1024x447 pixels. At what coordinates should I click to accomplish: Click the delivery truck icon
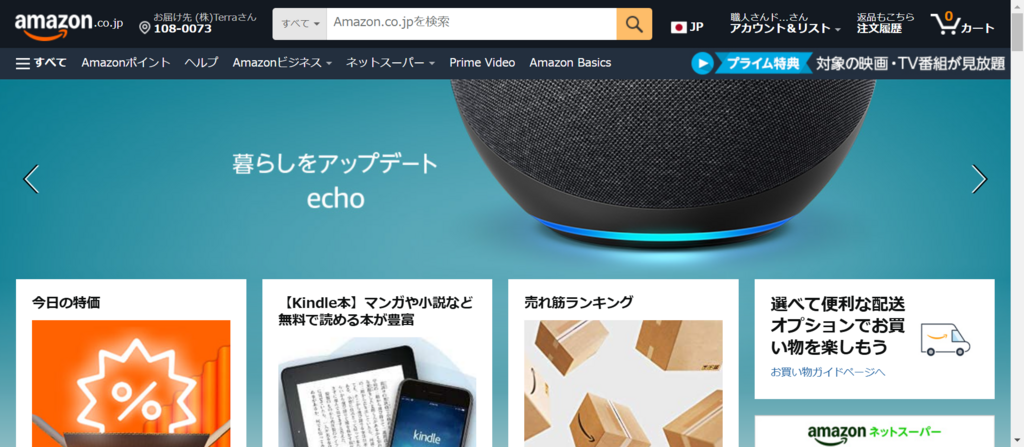(x=946, y=340)
